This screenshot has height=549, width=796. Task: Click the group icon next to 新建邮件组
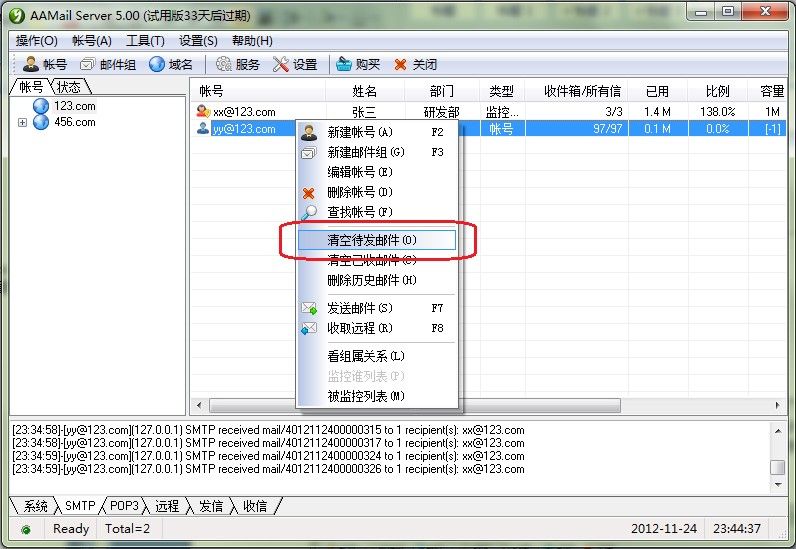tap(309, 152)
